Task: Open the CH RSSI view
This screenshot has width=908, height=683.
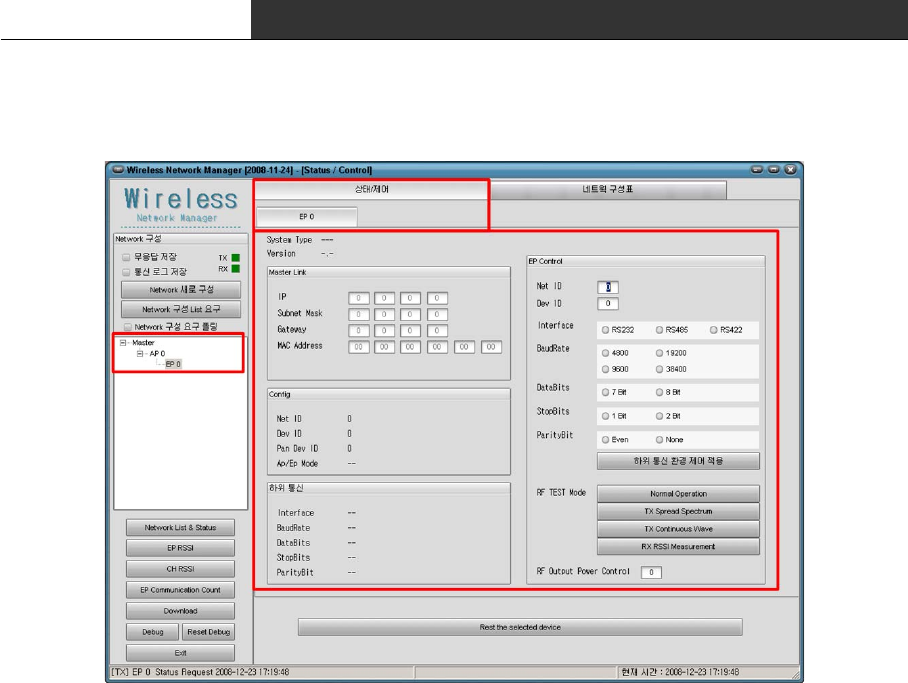Action: [181, 569]
